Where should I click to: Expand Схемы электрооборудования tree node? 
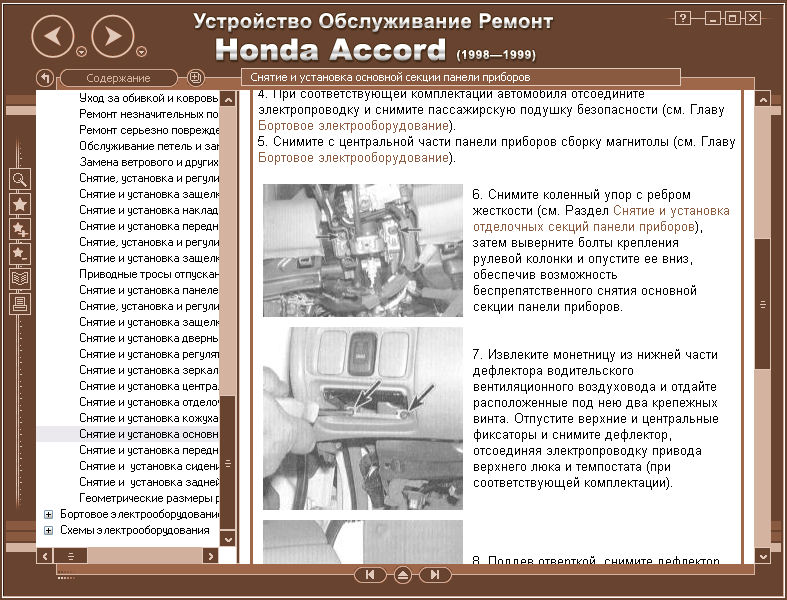(47, 530)
